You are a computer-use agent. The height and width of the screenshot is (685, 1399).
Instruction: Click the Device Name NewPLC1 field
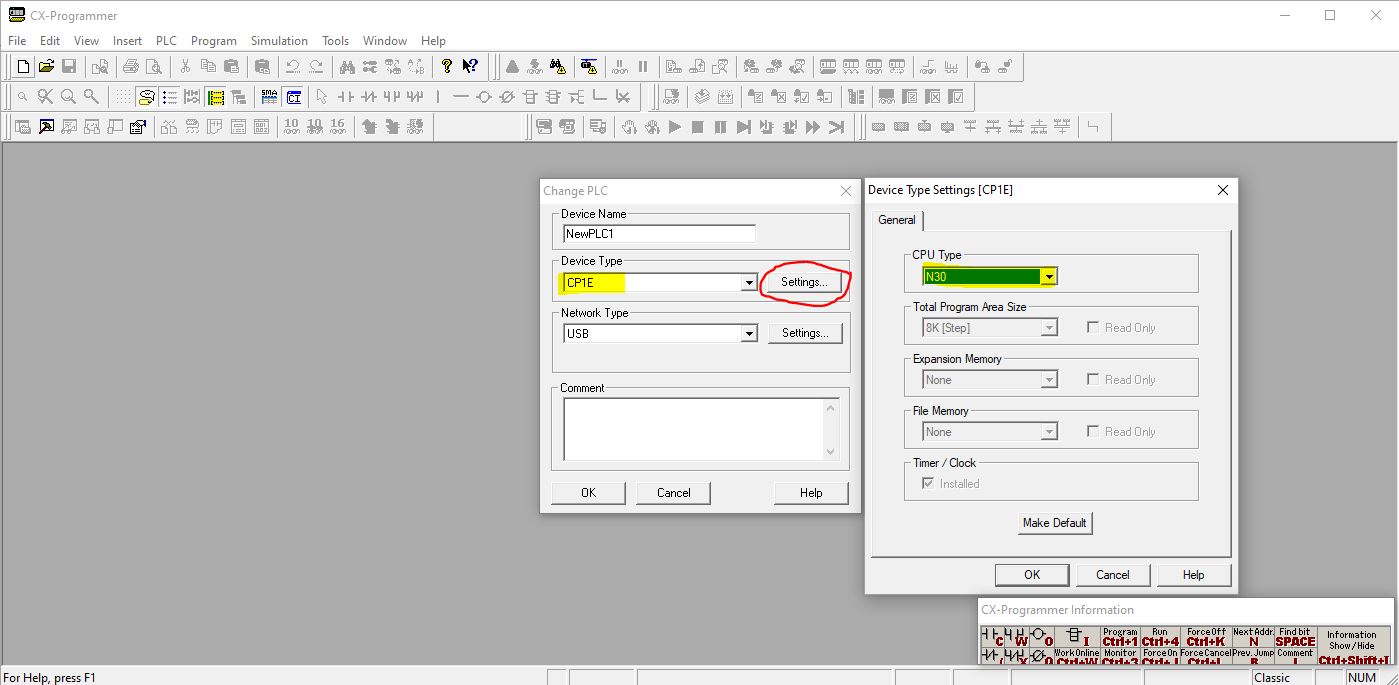tap(659, 234)
